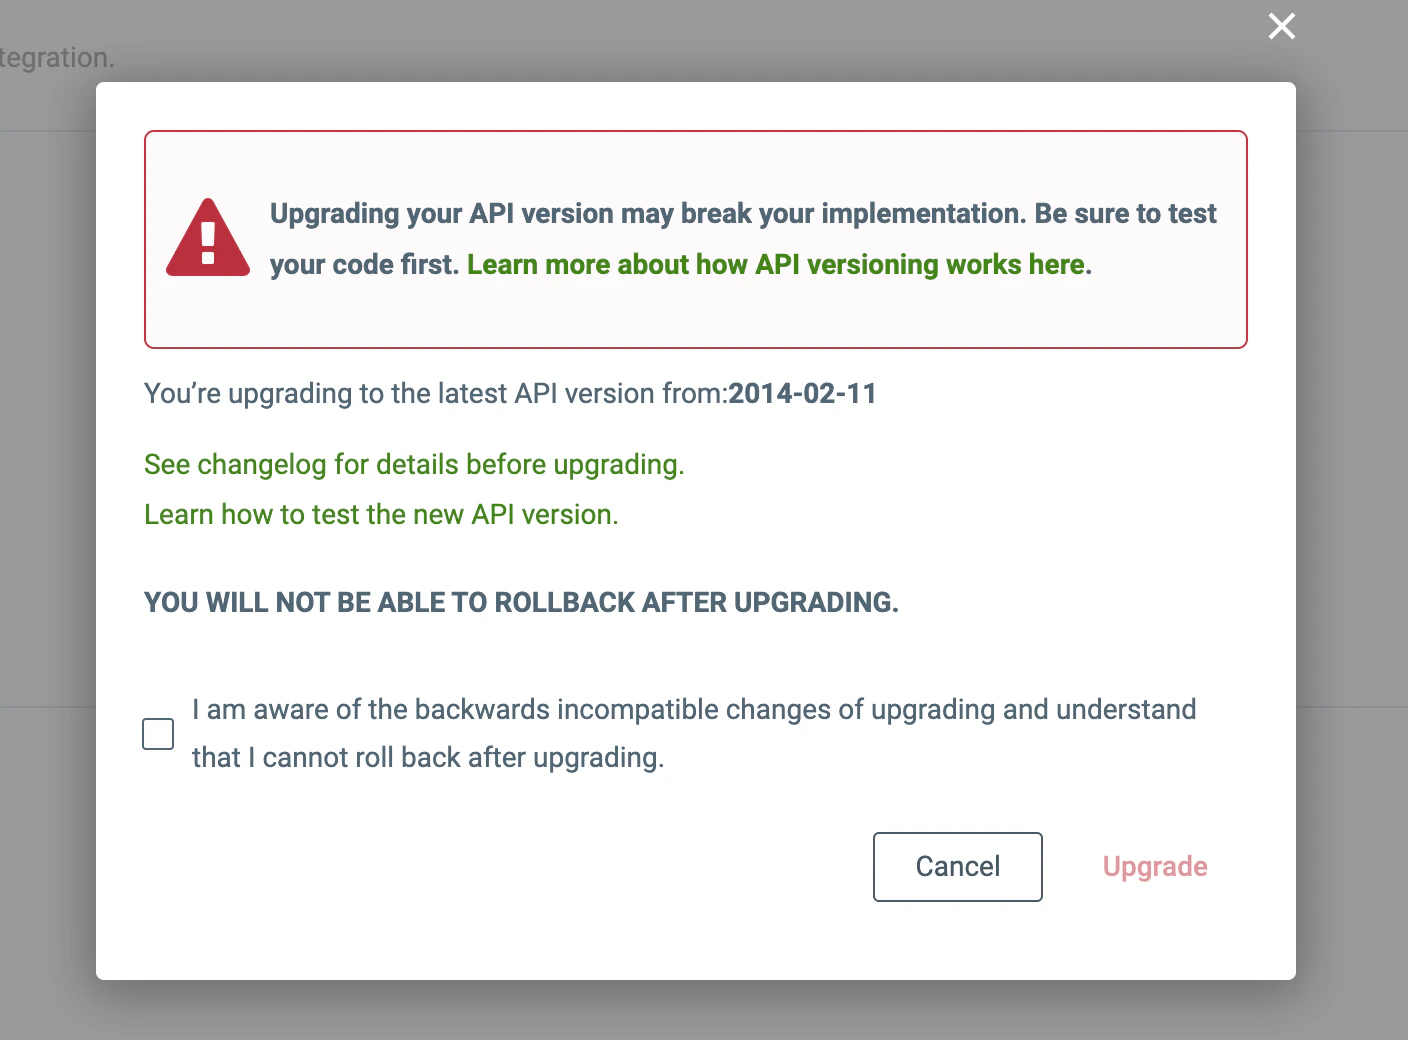This screenshot has height=1040, width=1408.
Task: Select the version date '2014-02-11' text
Action: point(802,393)
